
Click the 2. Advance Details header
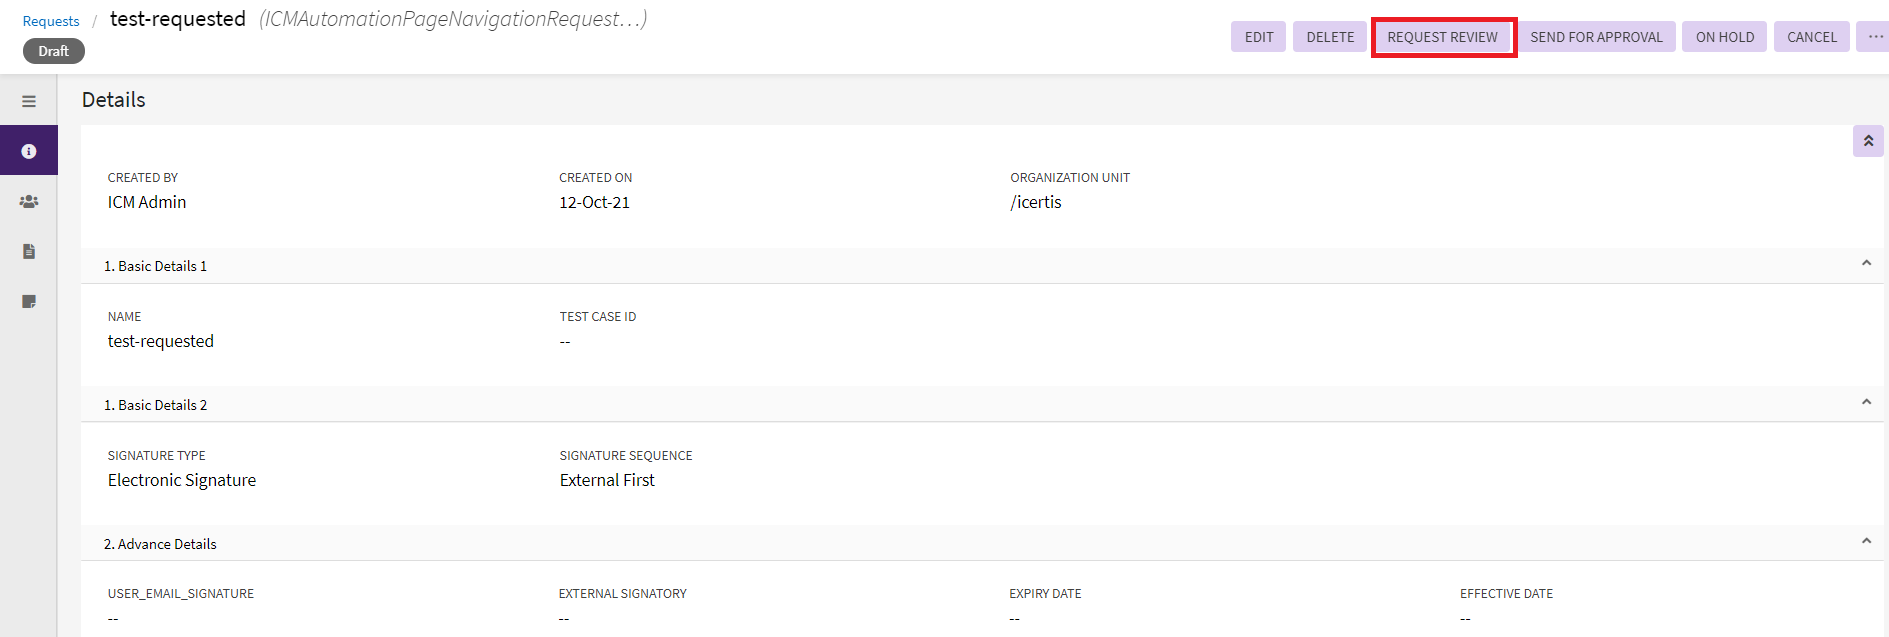tap(160, 544)
